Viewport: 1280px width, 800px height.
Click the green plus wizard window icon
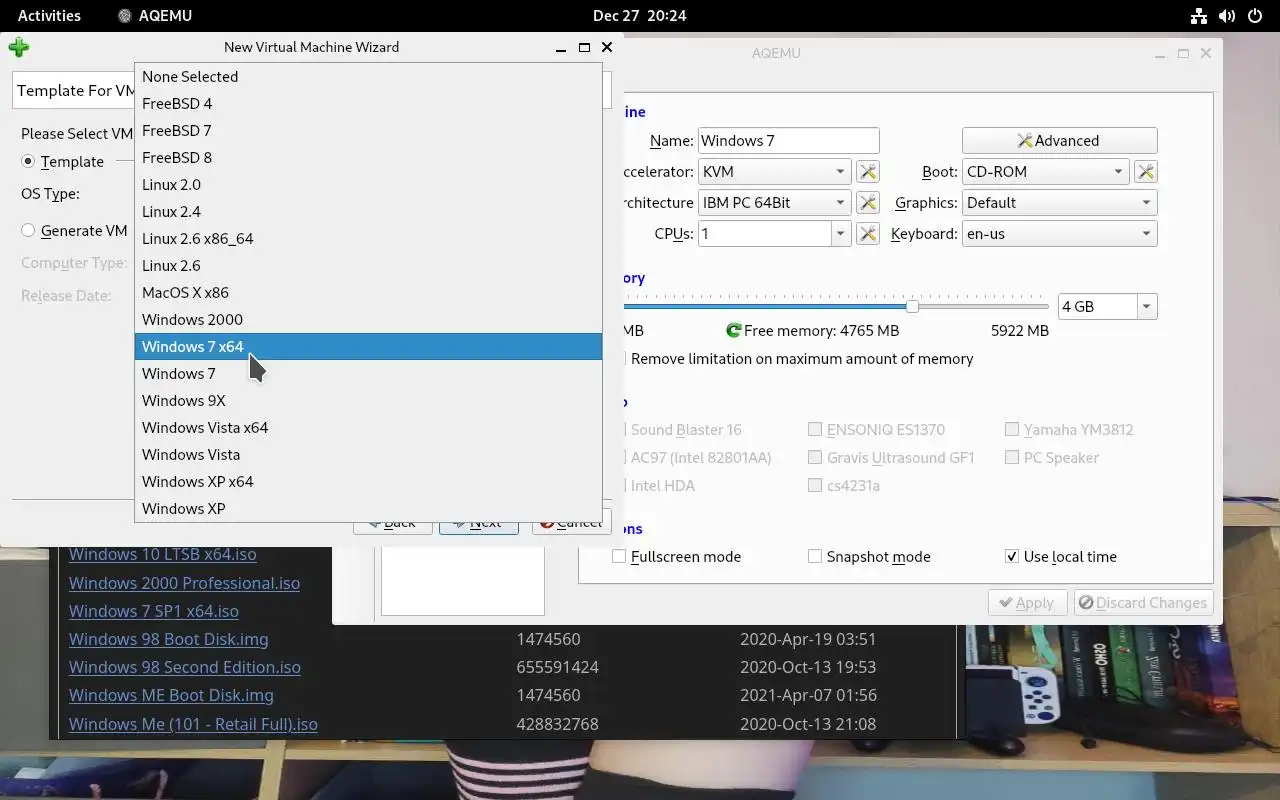pos(18,47)
